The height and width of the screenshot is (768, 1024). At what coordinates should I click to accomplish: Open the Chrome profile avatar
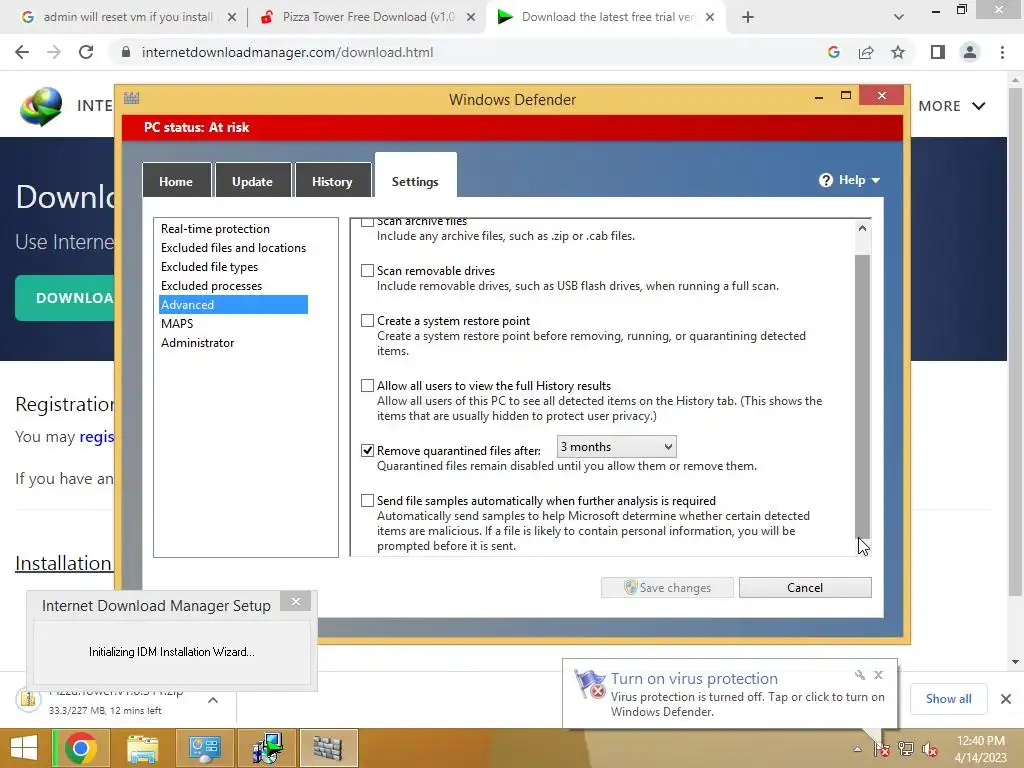970,52
